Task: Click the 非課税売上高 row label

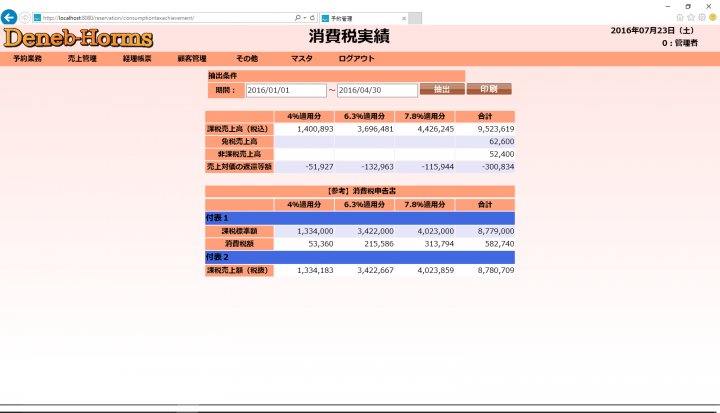Action: click(239, 154)
